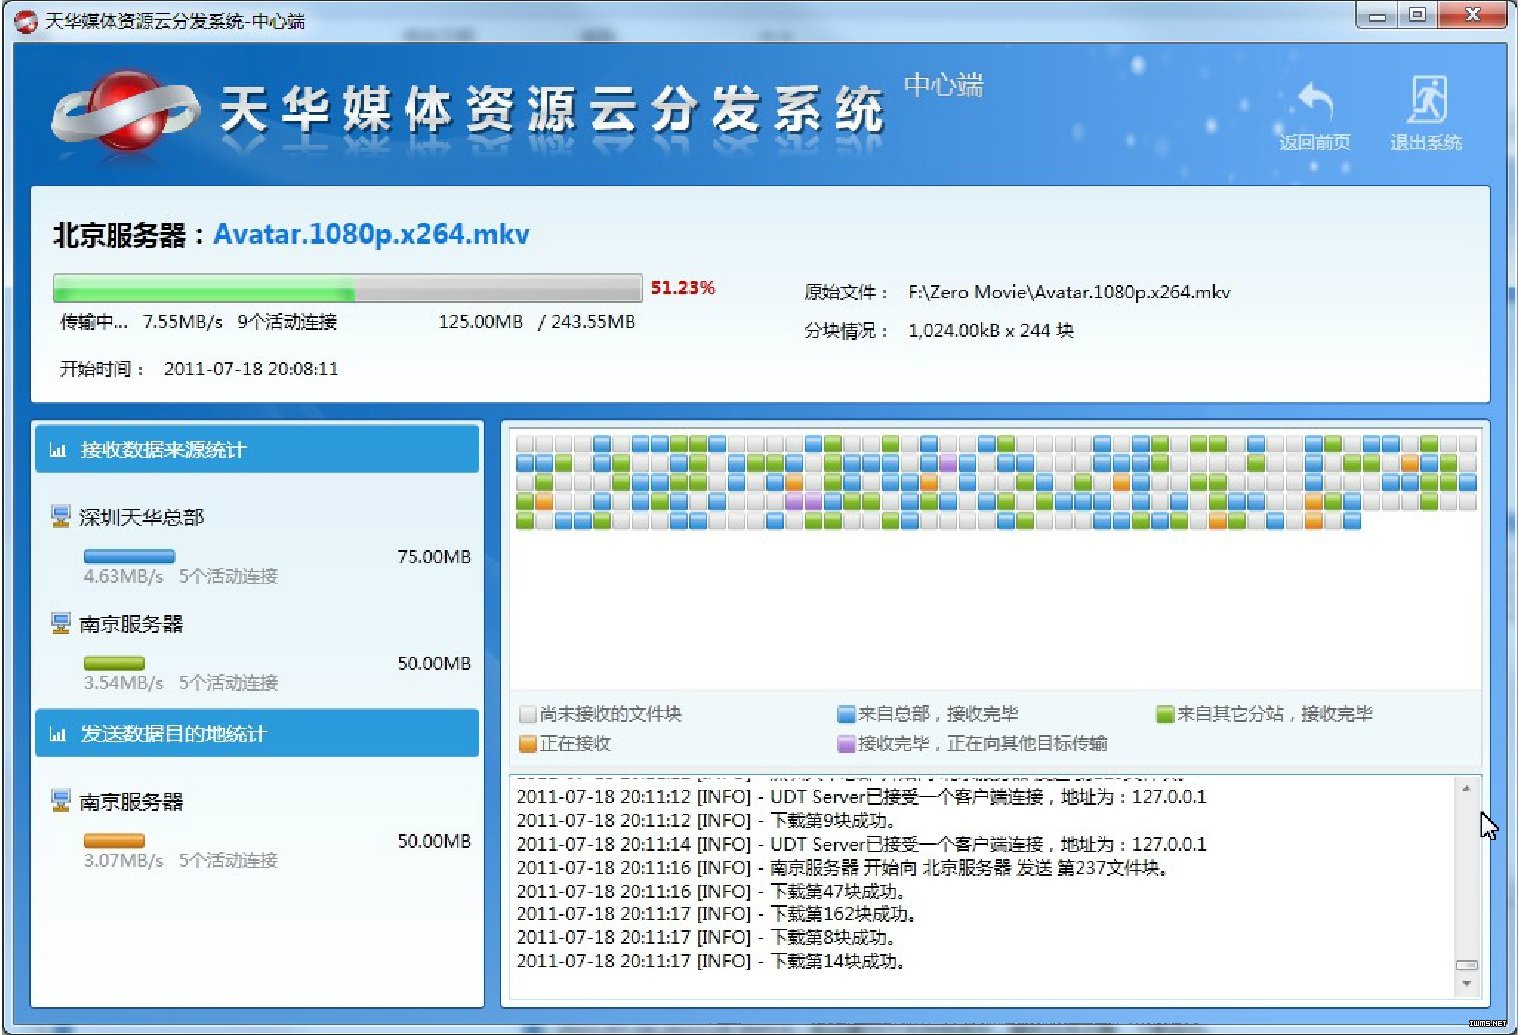This screenshot has height=1035, width=1521.
Task: Click the computer icon under send data destinations
Action: coord(61,801)
